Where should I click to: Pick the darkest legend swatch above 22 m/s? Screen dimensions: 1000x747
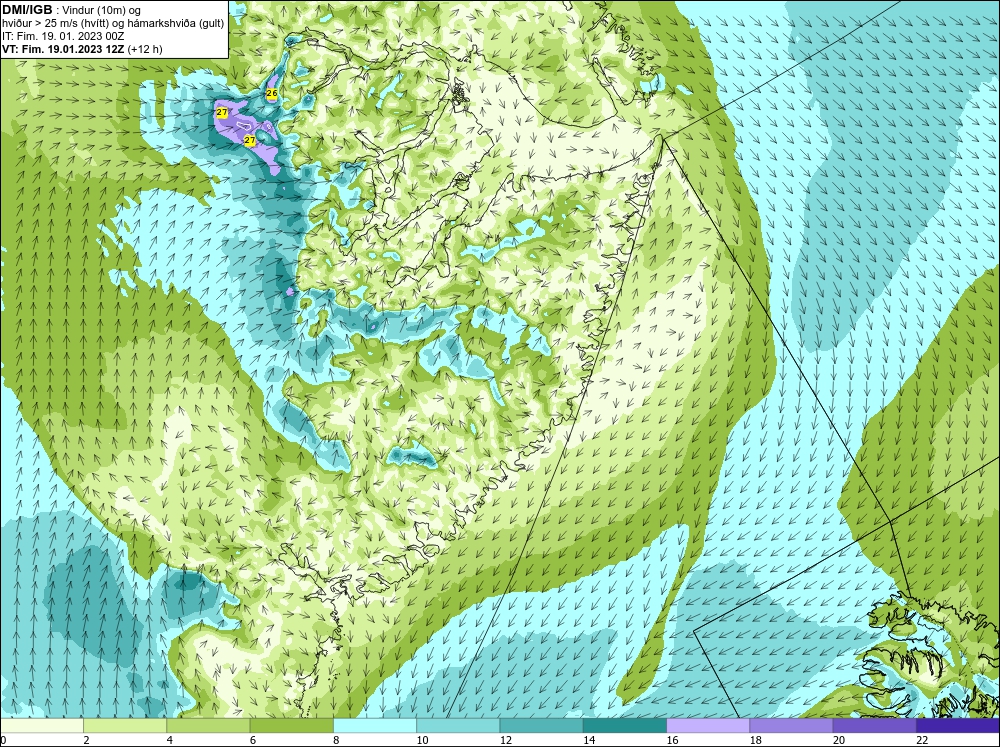coord(957,726)
